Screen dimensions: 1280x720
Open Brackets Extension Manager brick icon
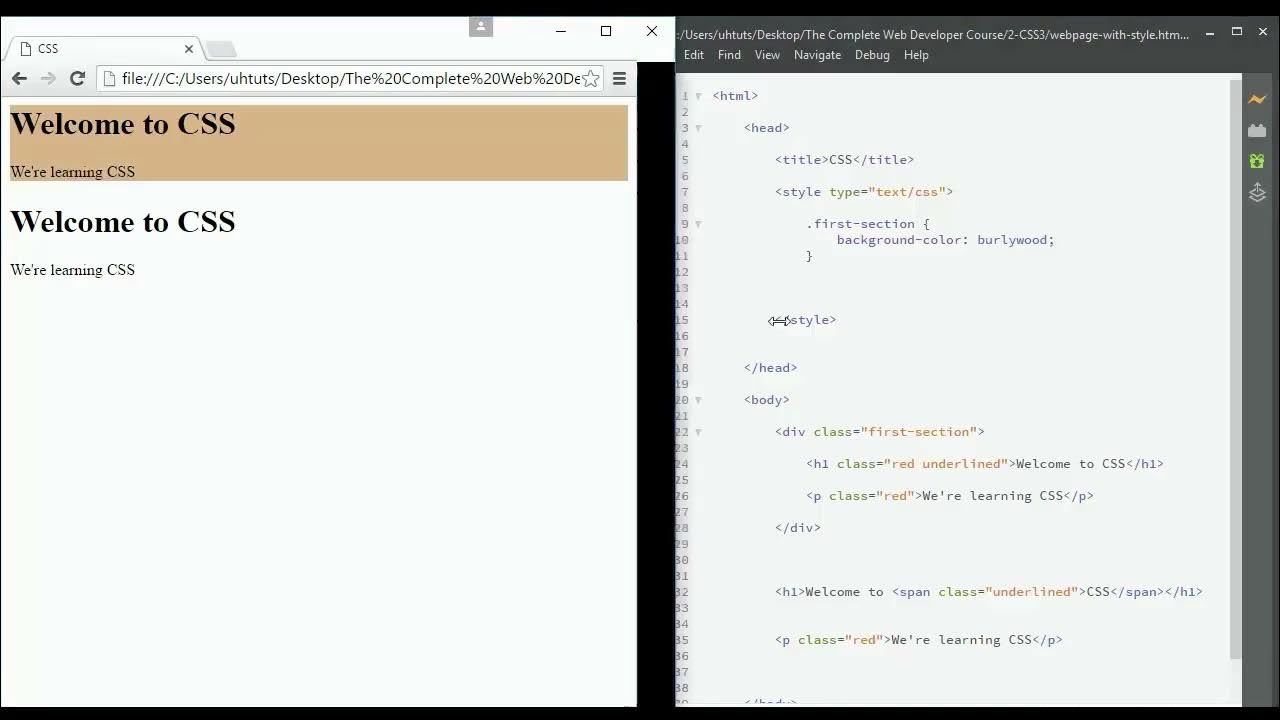coord(1257,130)
